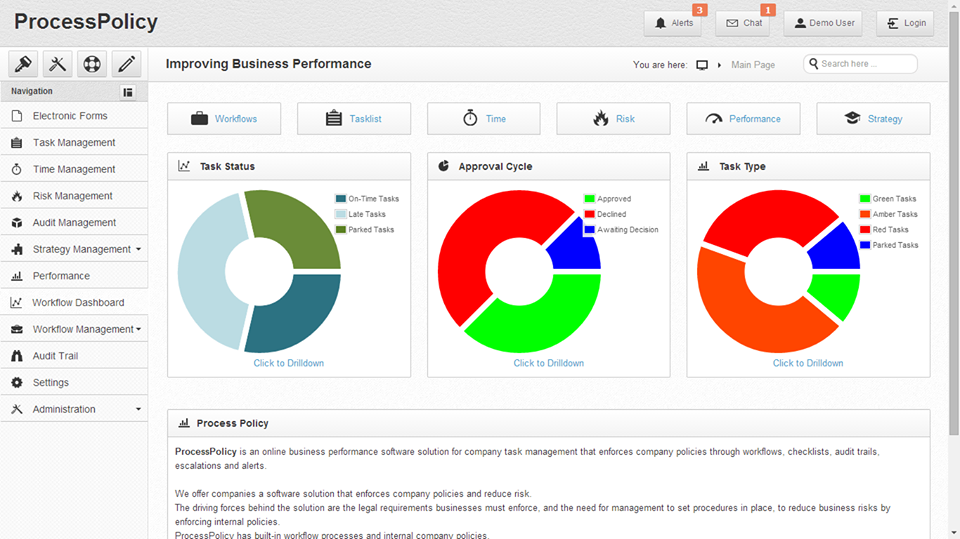Expand the Administration submenu arrow
Screen dimensions: 960x539
tap(138, 409)
